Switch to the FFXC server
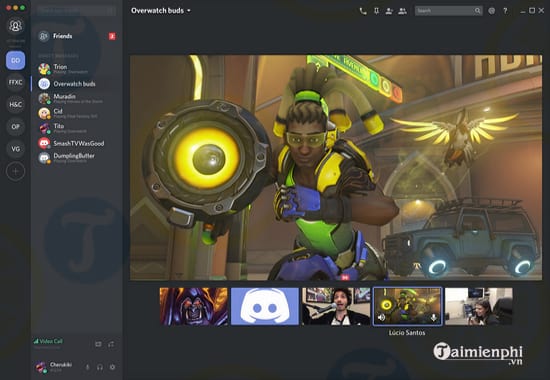This screenshot has height=380, width=550. 15,82
